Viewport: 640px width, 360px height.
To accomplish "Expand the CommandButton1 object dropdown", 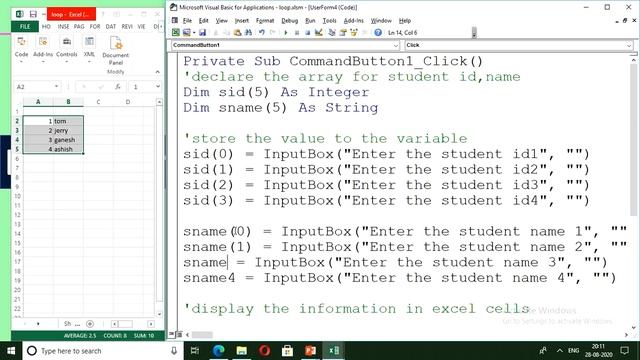I will (396, 45).
